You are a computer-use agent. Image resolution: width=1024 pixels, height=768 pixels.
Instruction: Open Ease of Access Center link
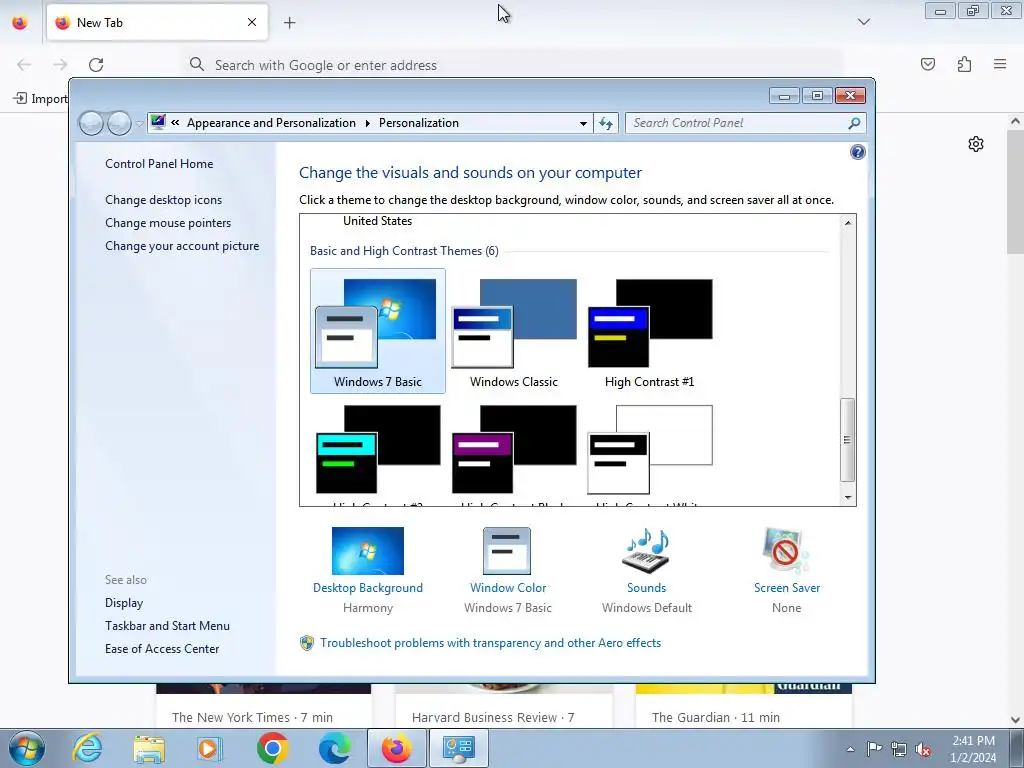162,648
